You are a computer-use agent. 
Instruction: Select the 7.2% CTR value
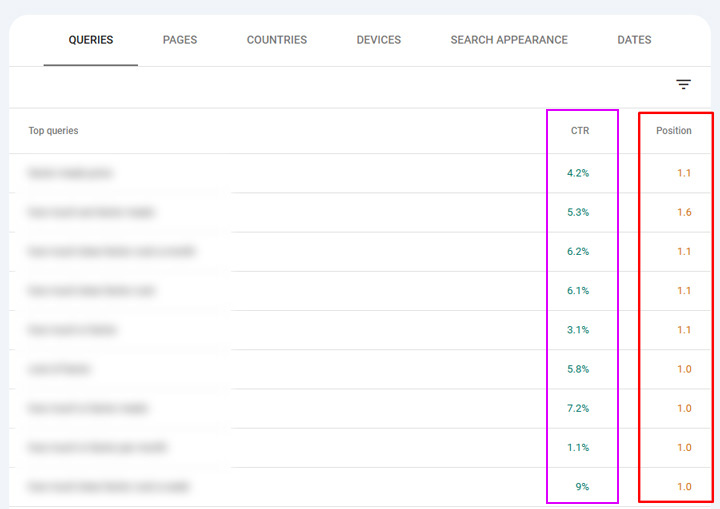[x=578, y=408]
